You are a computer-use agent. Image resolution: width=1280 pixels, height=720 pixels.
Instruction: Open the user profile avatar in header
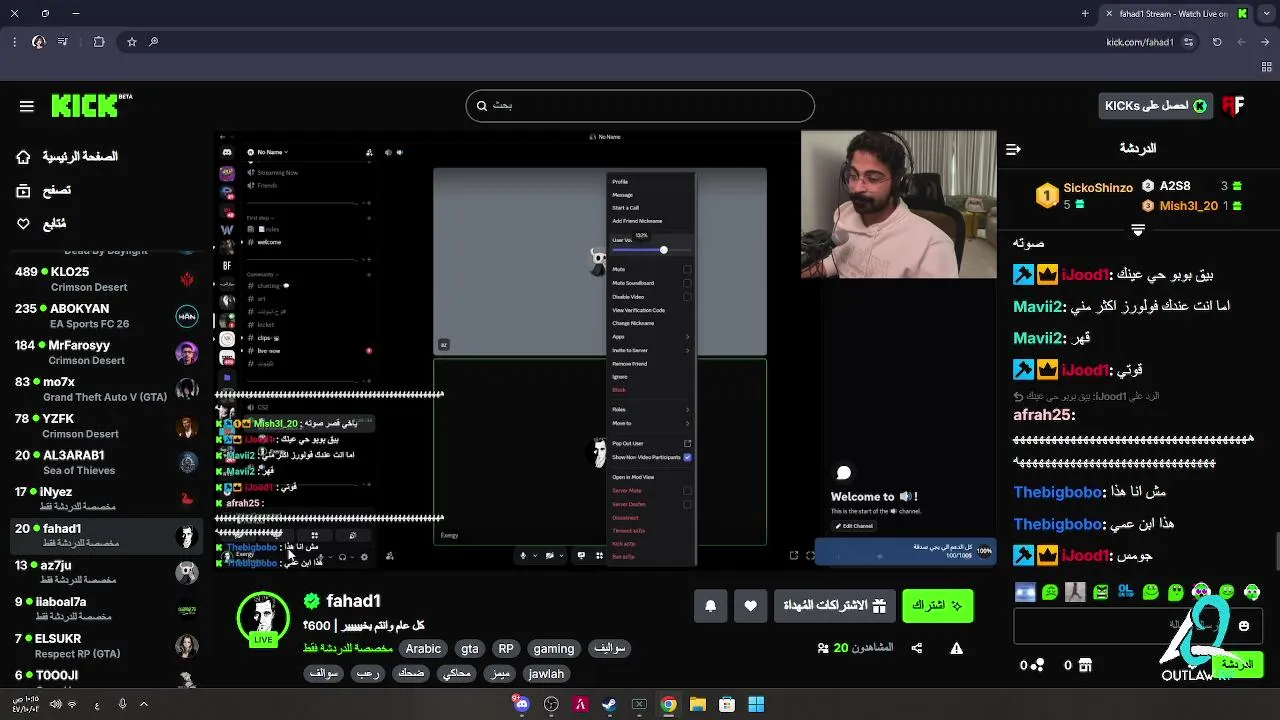(1233, 106)
